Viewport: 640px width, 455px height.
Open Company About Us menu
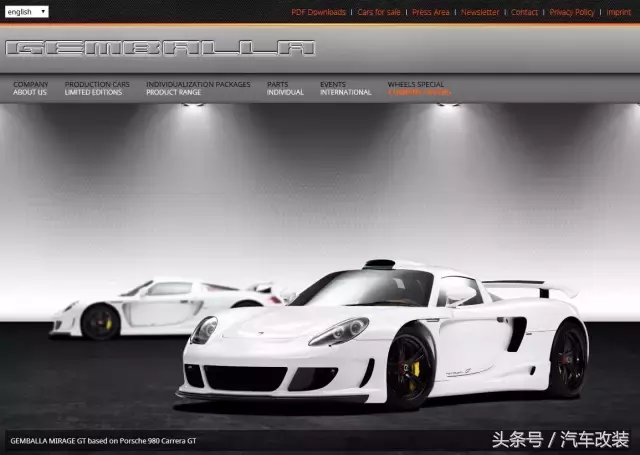(x=31, y=88)
